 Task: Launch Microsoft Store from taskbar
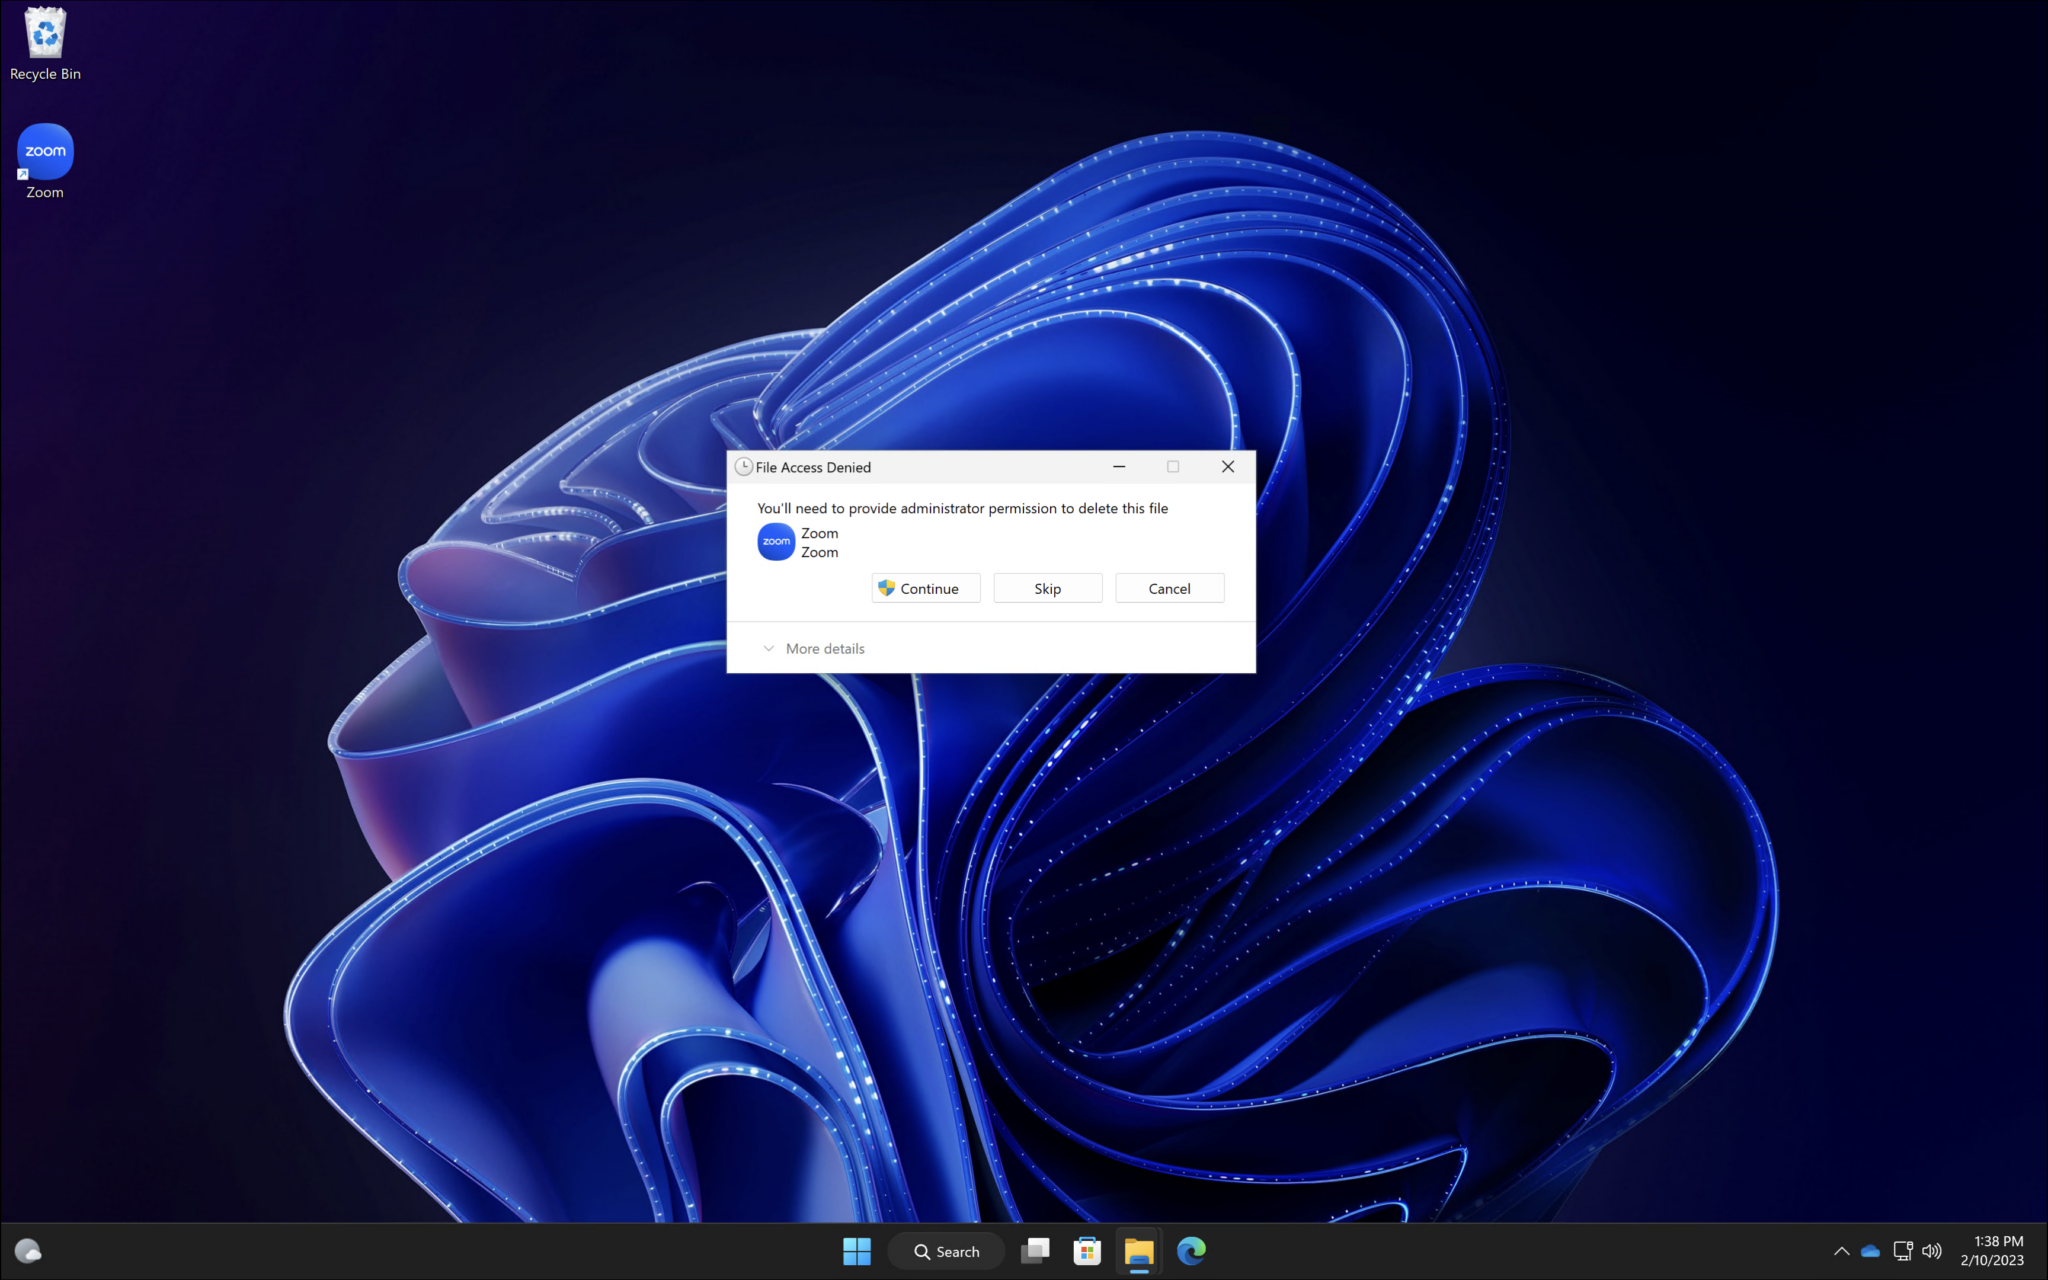1087,1251
